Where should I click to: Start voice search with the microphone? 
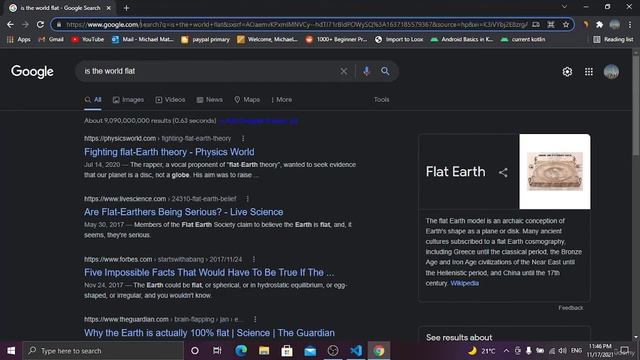[367, 71]
